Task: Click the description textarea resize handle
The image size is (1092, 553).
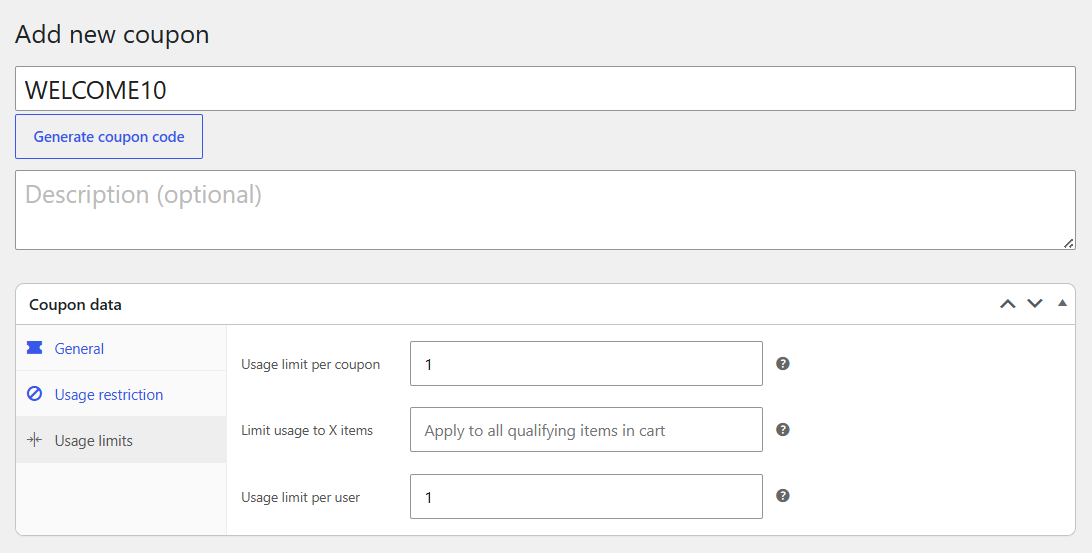Action: pyautogui.click(x=1068, y=243)
